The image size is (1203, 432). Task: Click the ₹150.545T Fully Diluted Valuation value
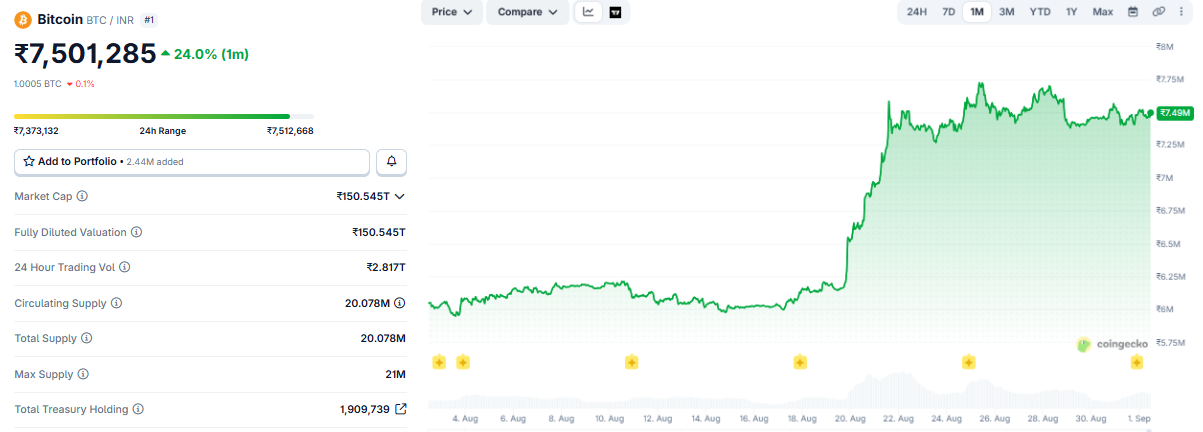(x=379, y=232)
